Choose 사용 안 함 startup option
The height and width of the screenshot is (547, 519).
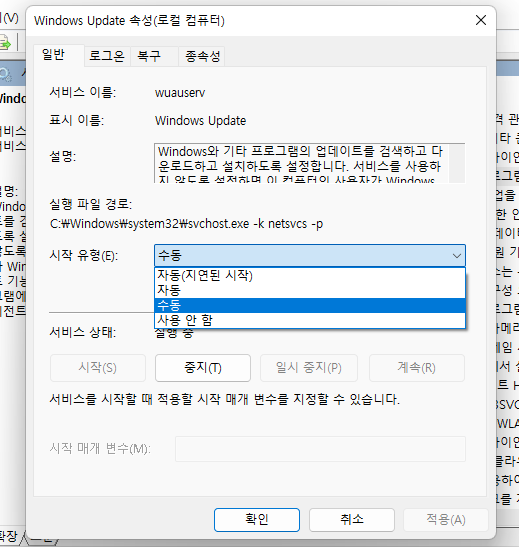tap(310, 320)
